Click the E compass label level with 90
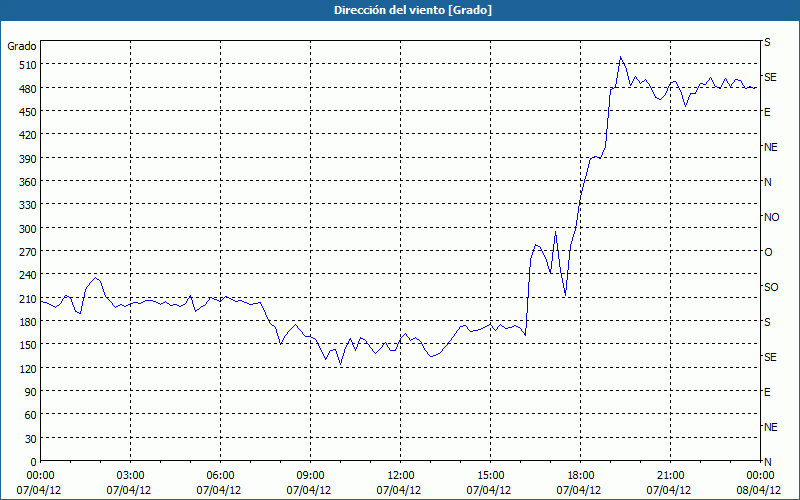The width and height of the screenshot is (800, 500). (767, 392)
